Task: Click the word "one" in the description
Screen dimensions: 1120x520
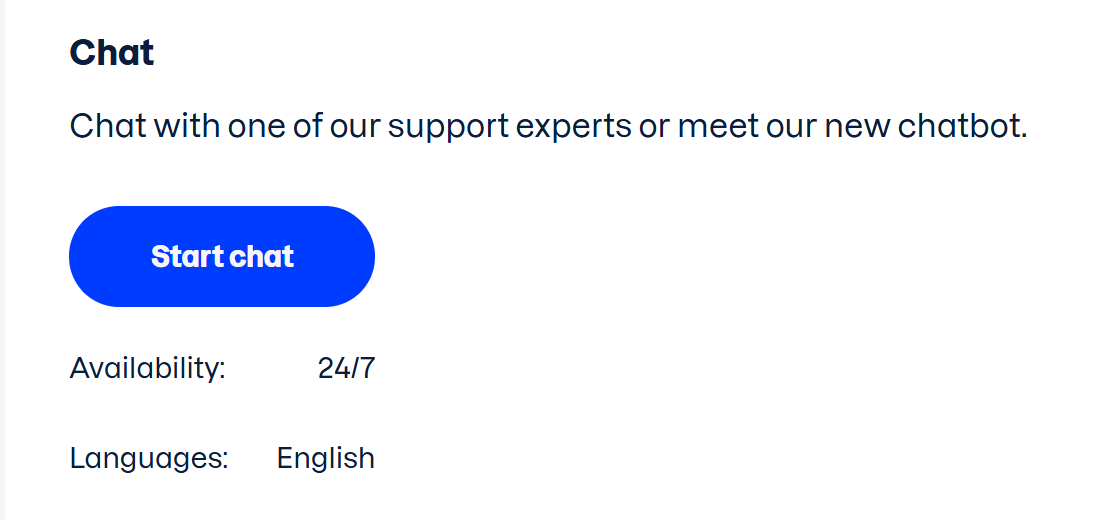Action: pyautogui.click(x=255, y=127)
